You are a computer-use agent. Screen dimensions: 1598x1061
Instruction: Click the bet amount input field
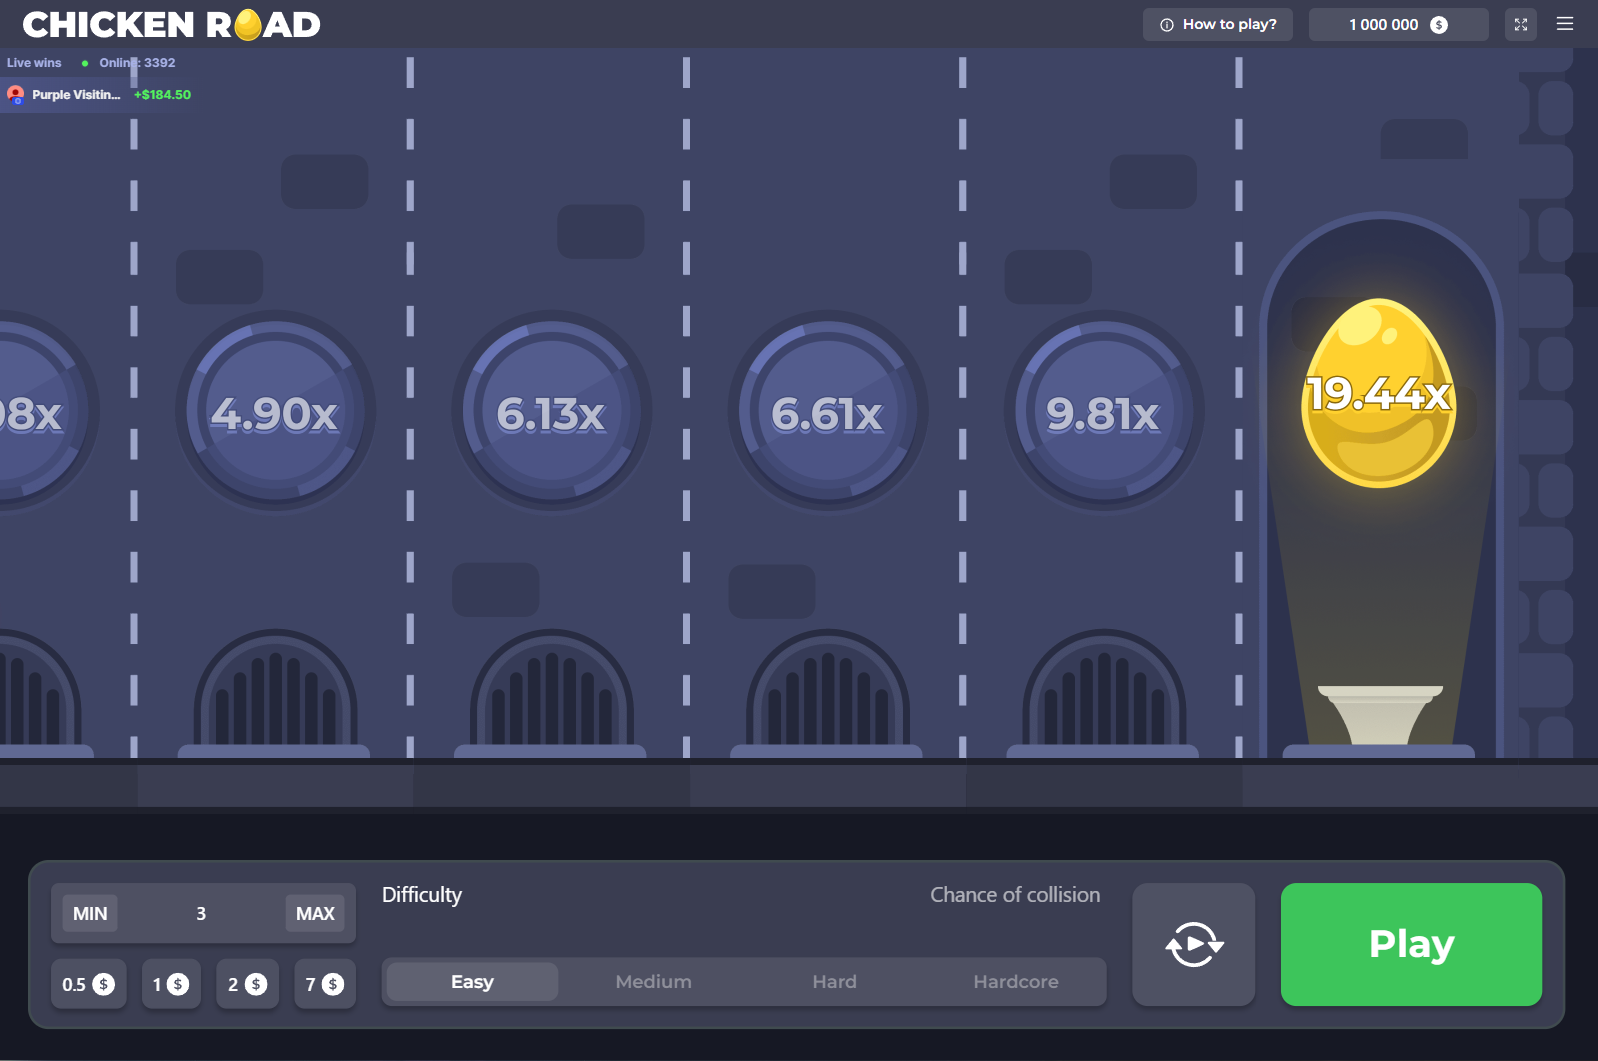coord(201,913)
